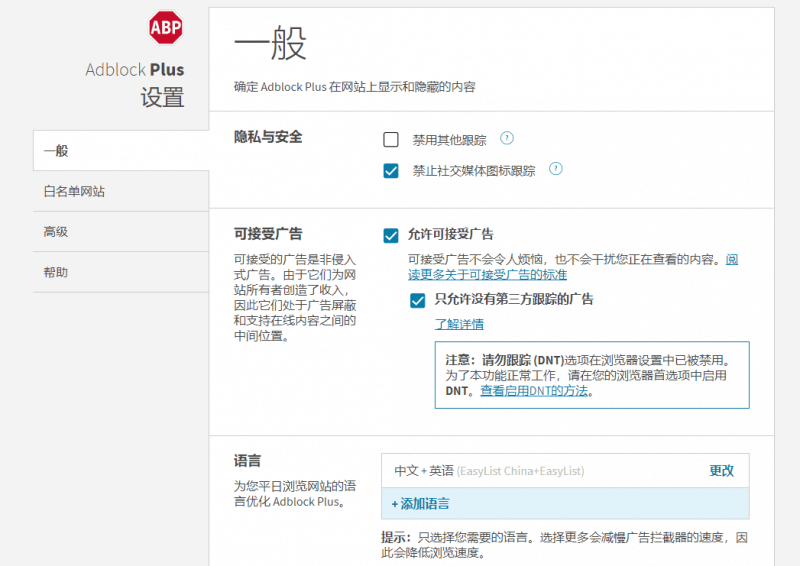Image resolution: width=800 pixels, height=566 pixels.
Task: Click the 可接受广告 section heading
Action: click(268, 234)
